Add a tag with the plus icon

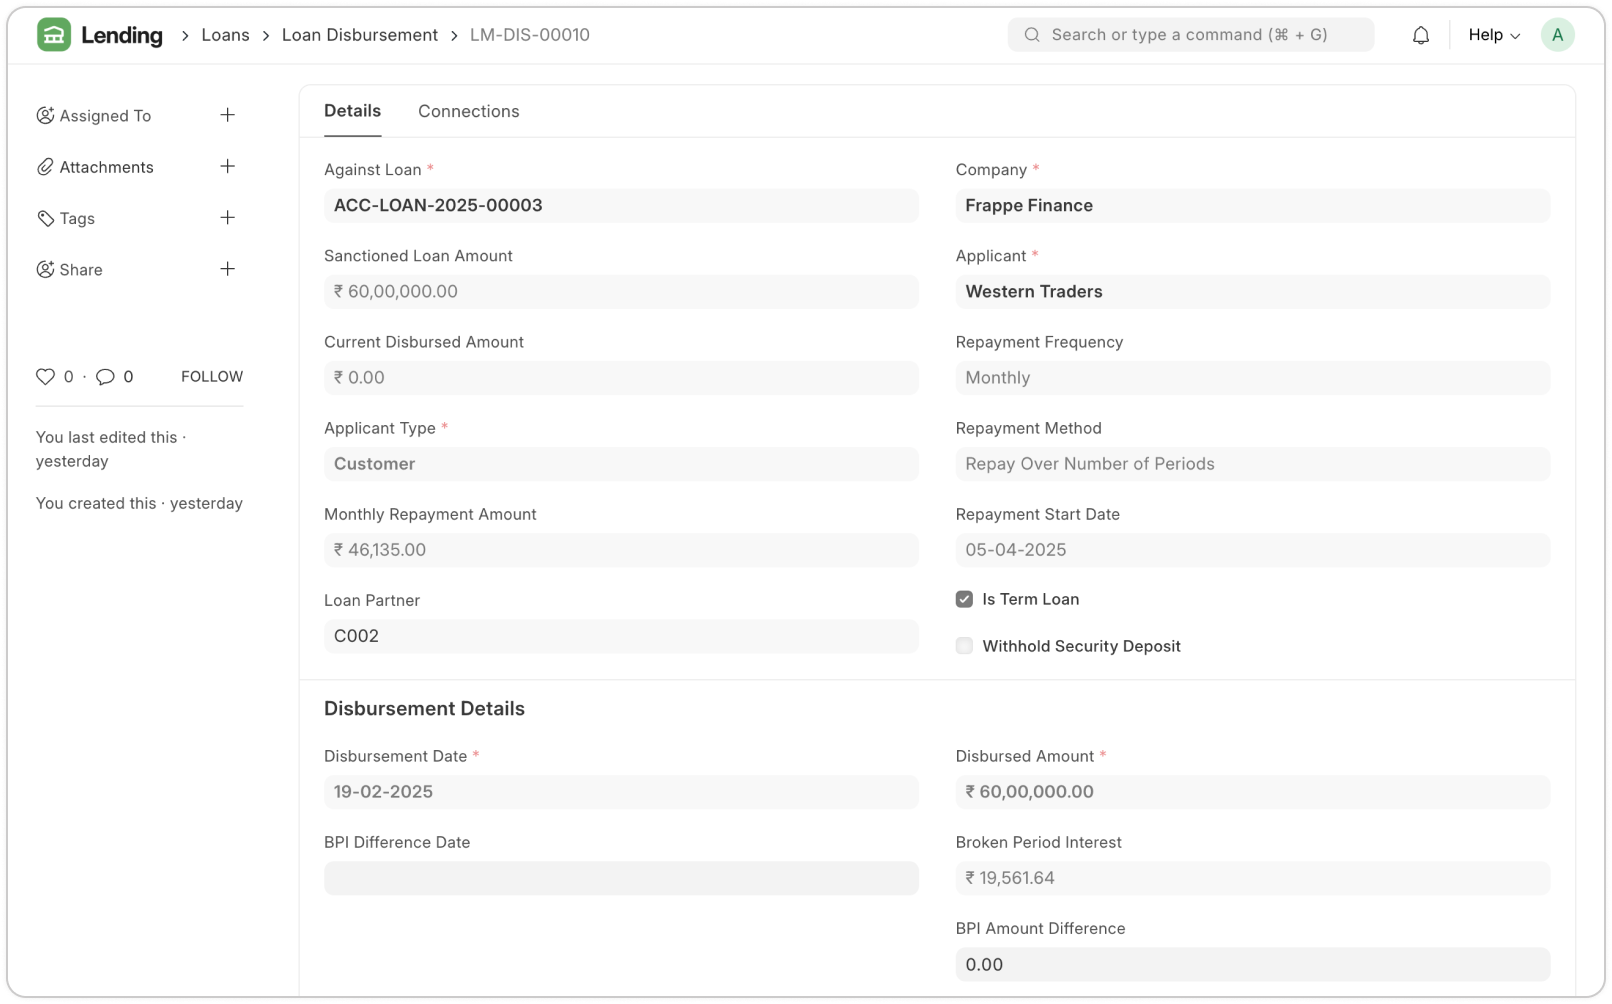tap(228, 218)
